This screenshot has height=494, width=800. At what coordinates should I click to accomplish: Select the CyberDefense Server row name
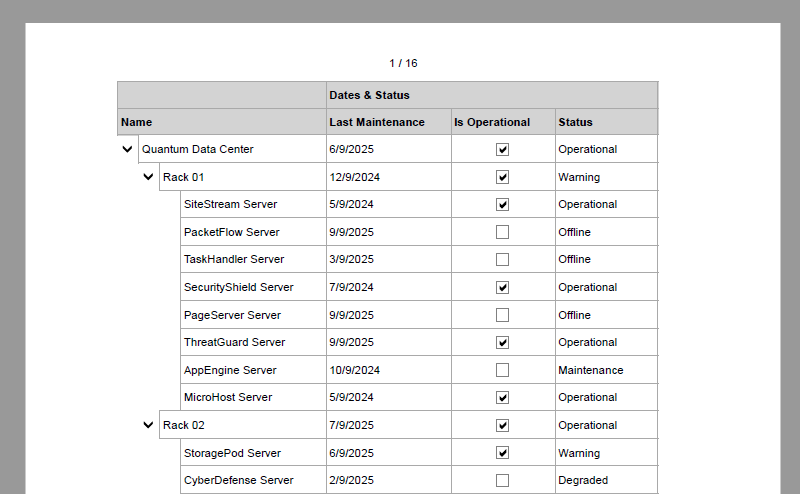point(253,480)
